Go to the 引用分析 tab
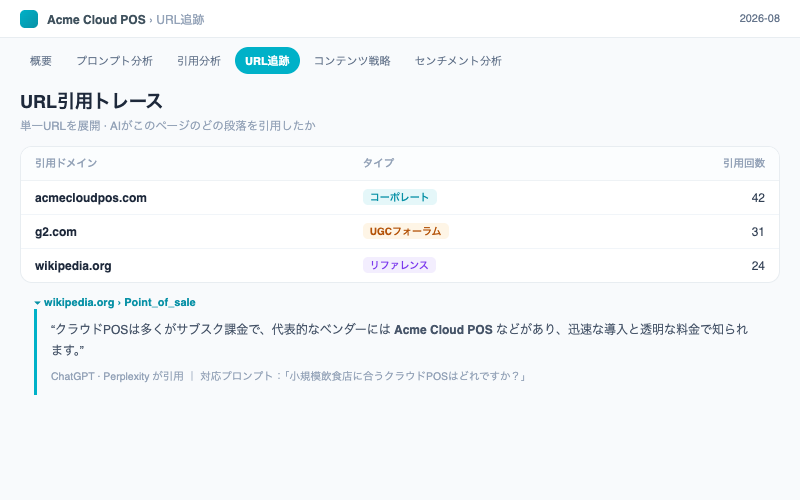The width and height of the screenshot is (800, 500). point(198,61)
